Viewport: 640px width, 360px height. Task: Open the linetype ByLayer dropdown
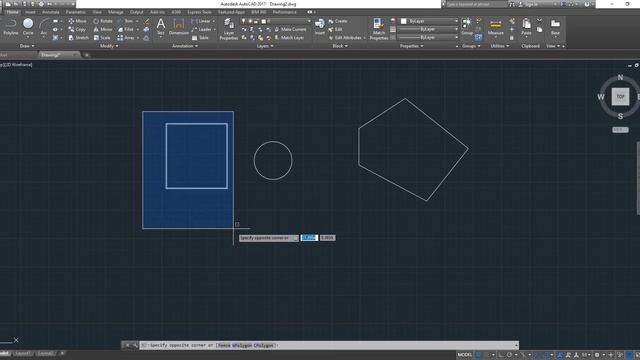pos(427,38)
